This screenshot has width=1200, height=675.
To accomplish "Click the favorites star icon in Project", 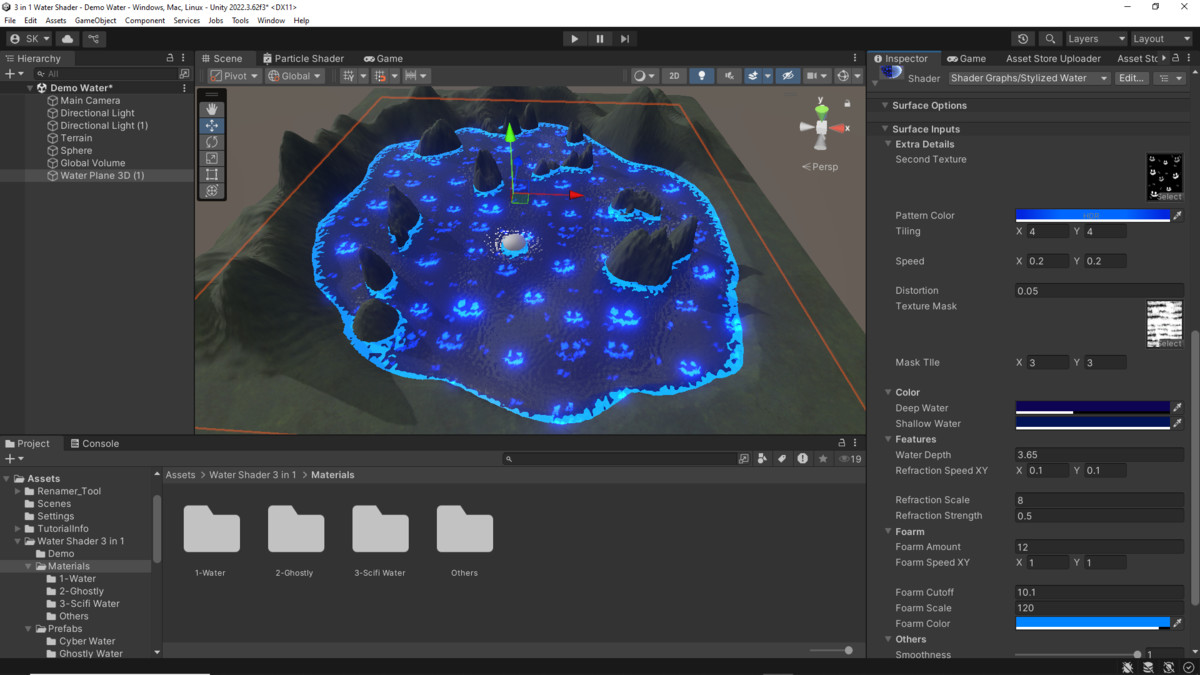I will [823, 459].
